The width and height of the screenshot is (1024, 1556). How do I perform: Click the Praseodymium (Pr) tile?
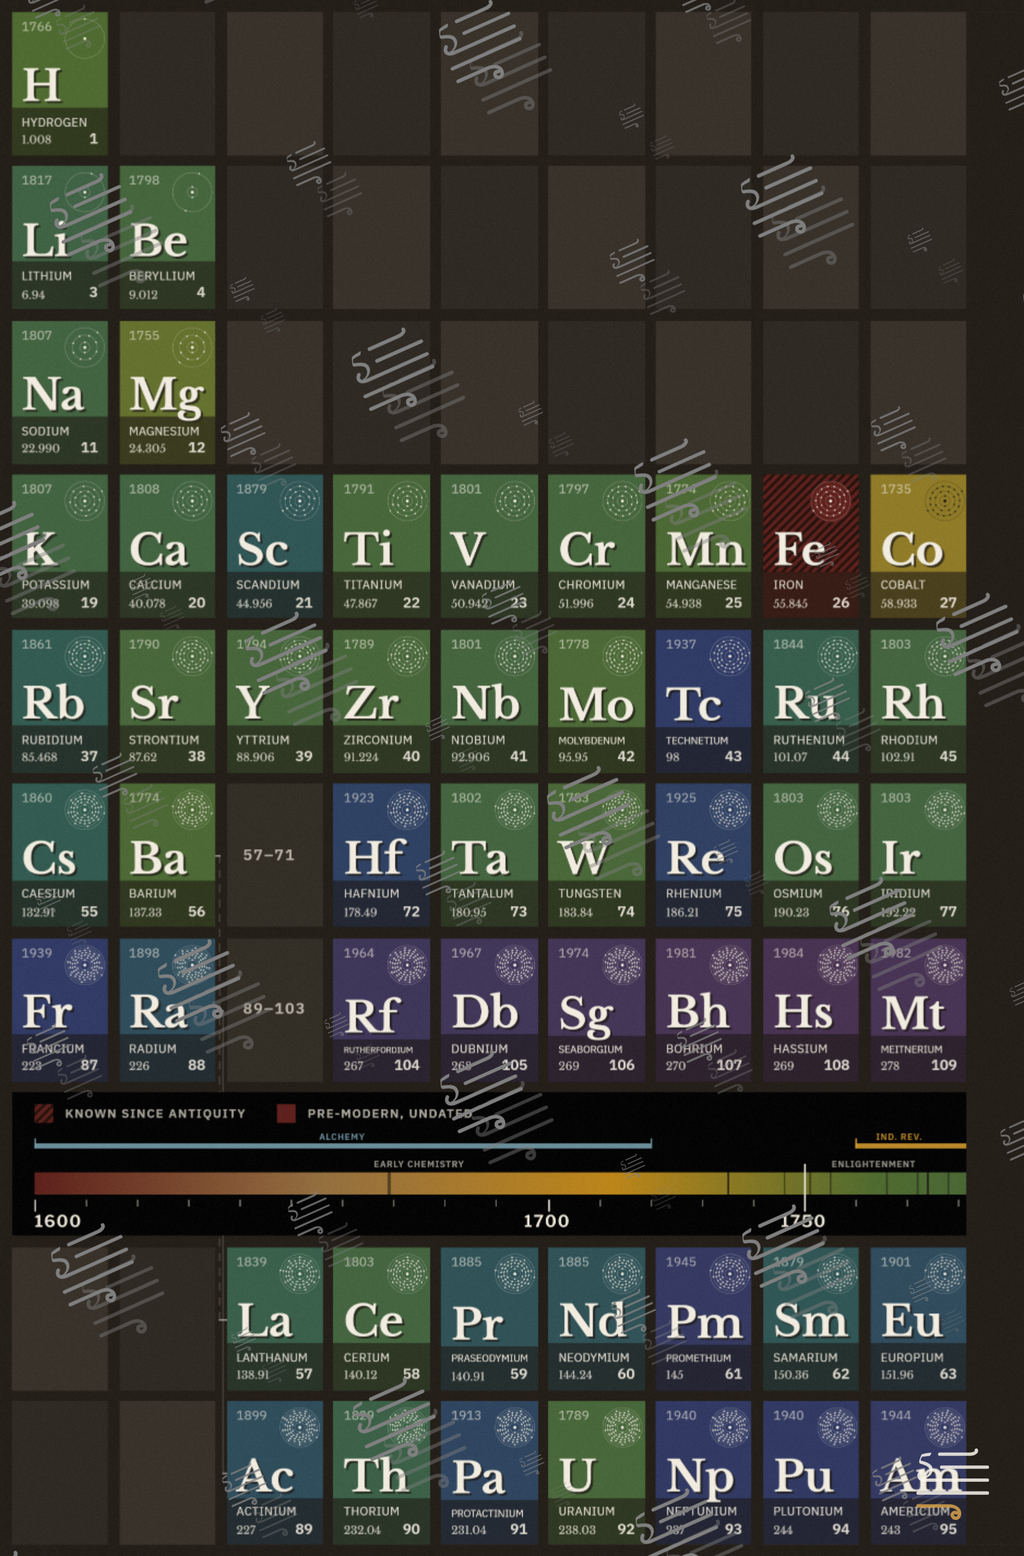489,1319
